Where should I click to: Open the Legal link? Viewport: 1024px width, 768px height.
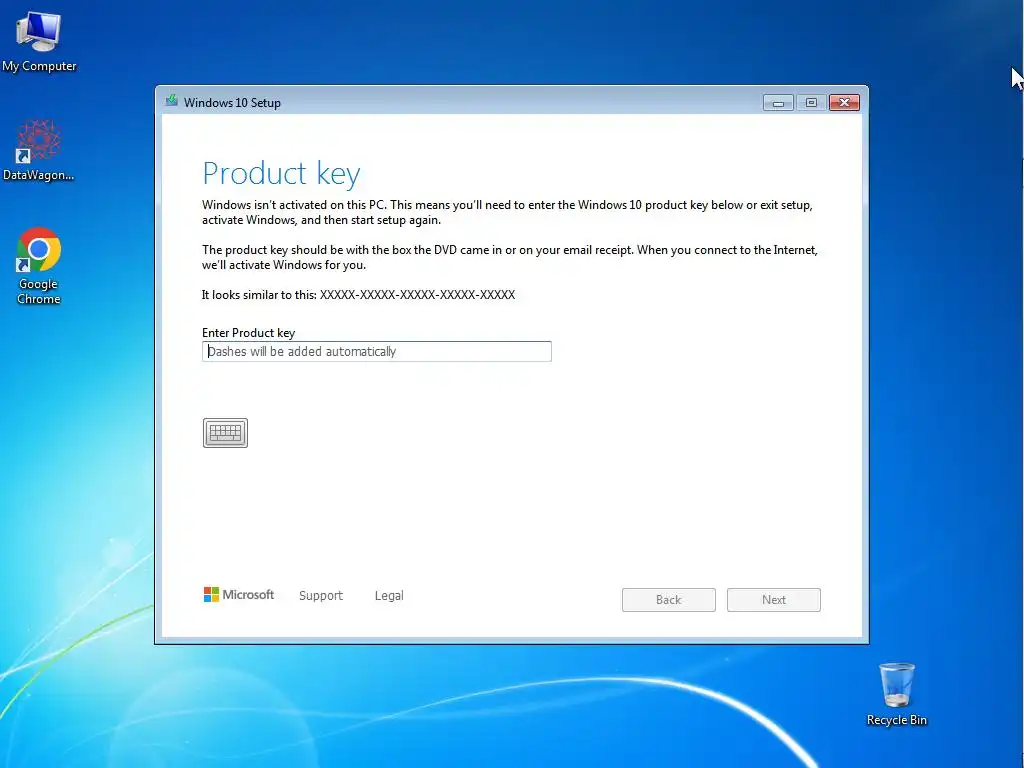tap(389, 596)
